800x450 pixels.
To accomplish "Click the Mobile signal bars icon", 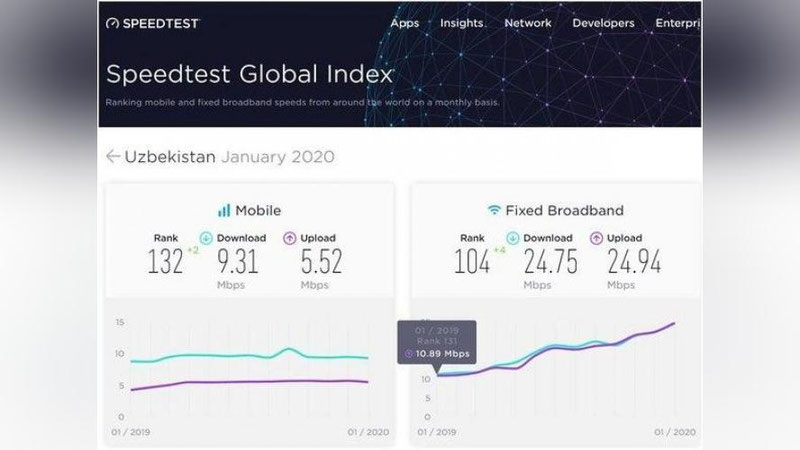I will [224, 210].
